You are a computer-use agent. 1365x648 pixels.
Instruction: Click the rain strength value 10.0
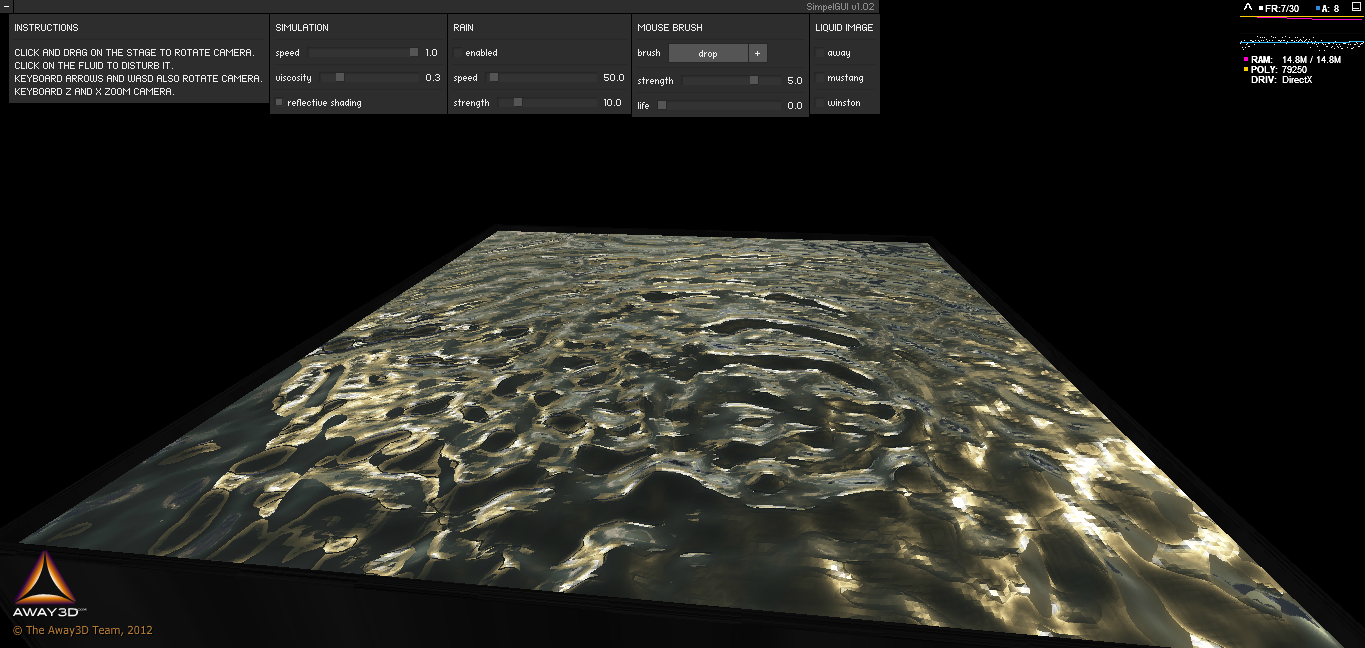click(613, 103)
